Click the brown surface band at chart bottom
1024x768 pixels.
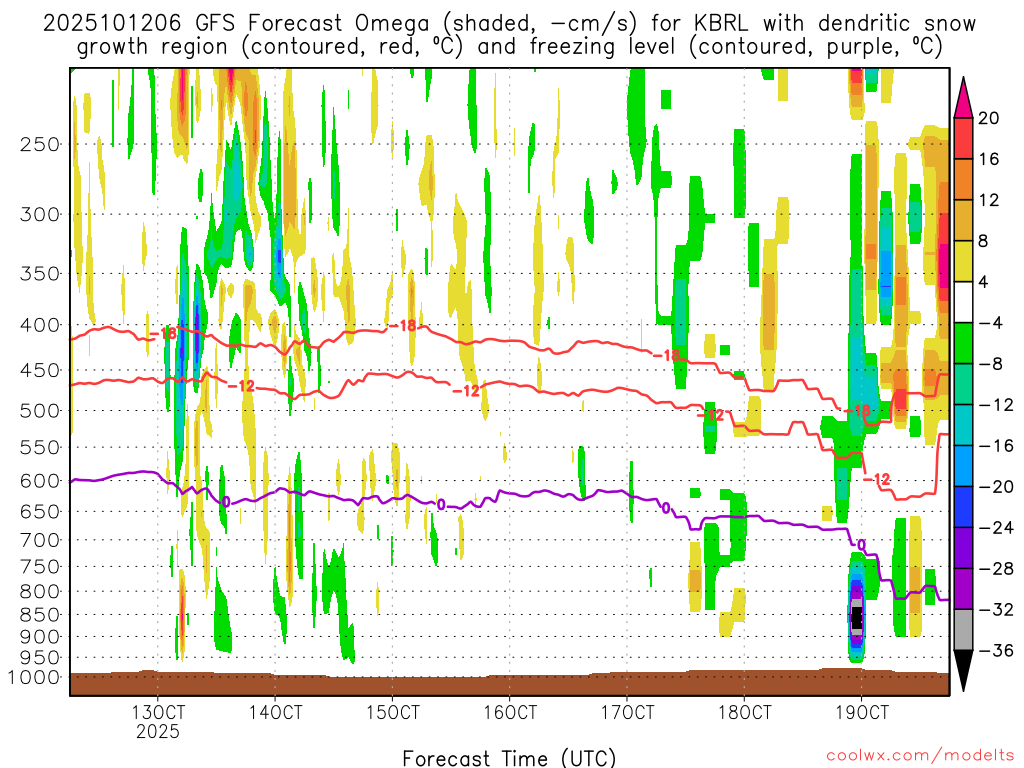[x=509, y=684]
